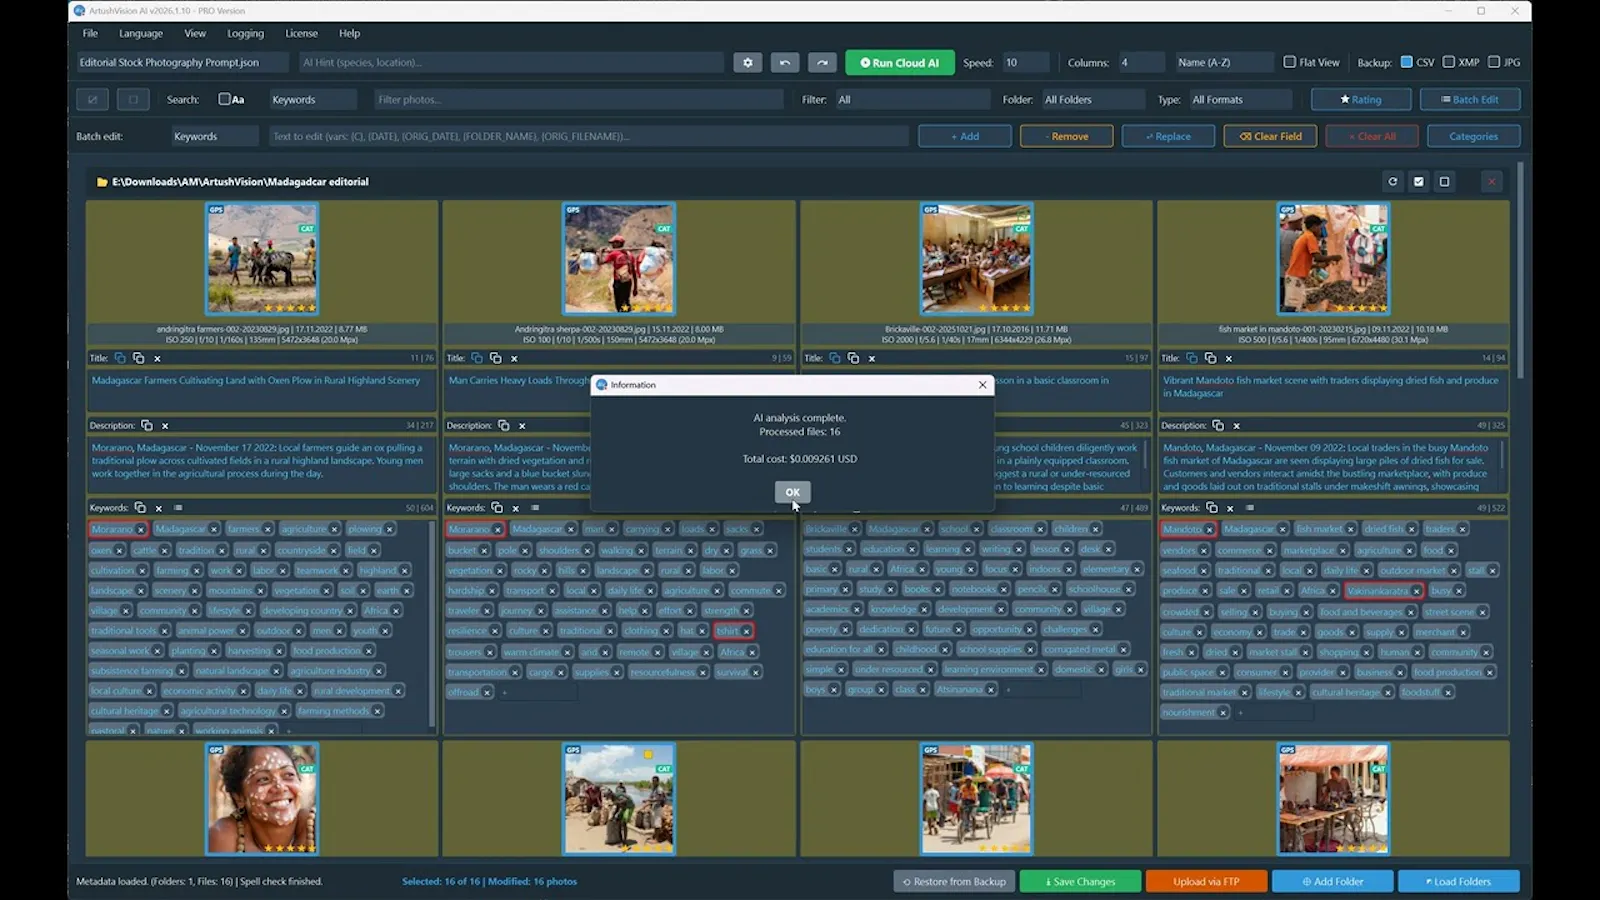Clear title of Andringitra sherpa photo
The image size is (1600, 900).
click(514, 358)
